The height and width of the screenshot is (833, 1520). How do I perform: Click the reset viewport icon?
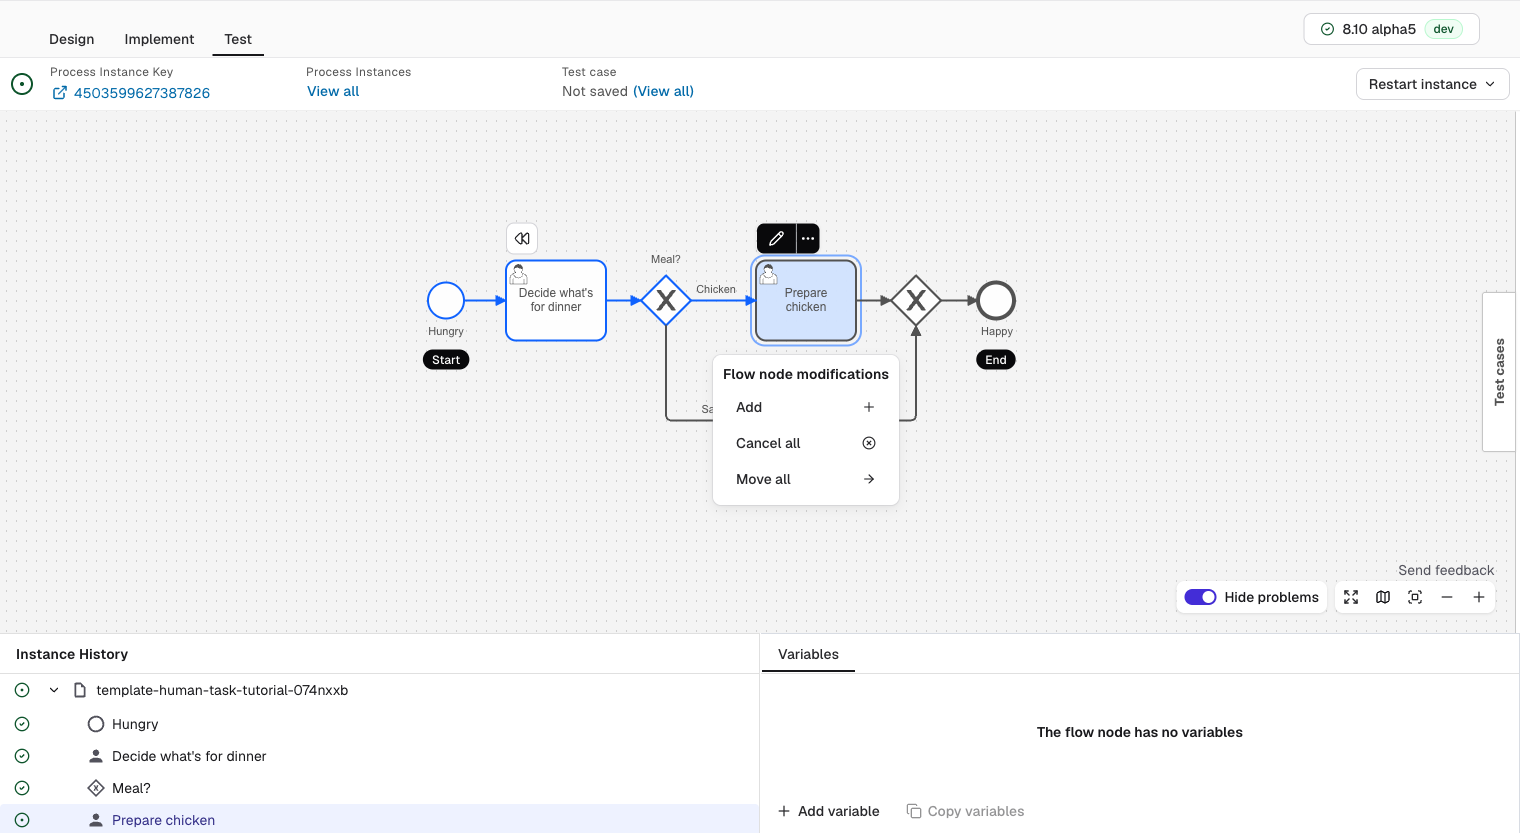[x=1415, y=597]
